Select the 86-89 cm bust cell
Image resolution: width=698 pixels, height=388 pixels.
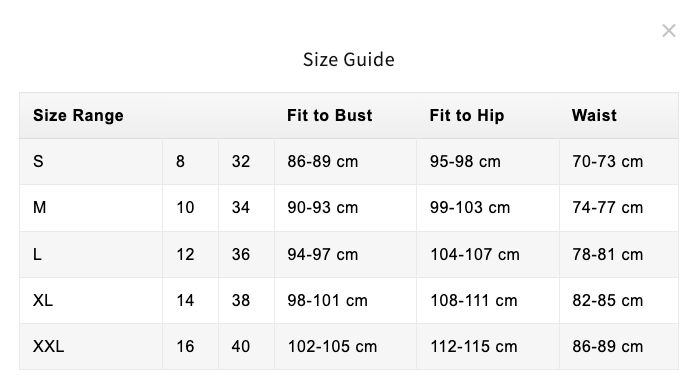322,161
